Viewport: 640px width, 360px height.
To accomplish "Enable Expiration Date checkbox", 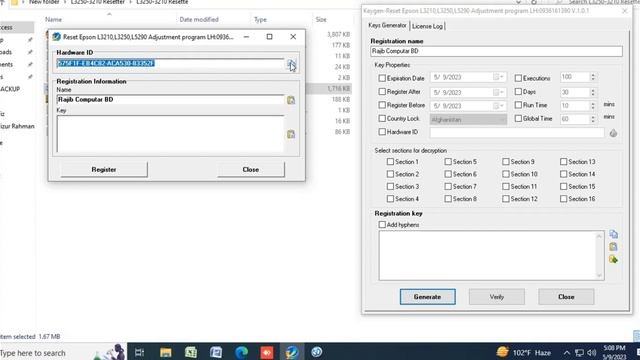I will pos(382,78).
